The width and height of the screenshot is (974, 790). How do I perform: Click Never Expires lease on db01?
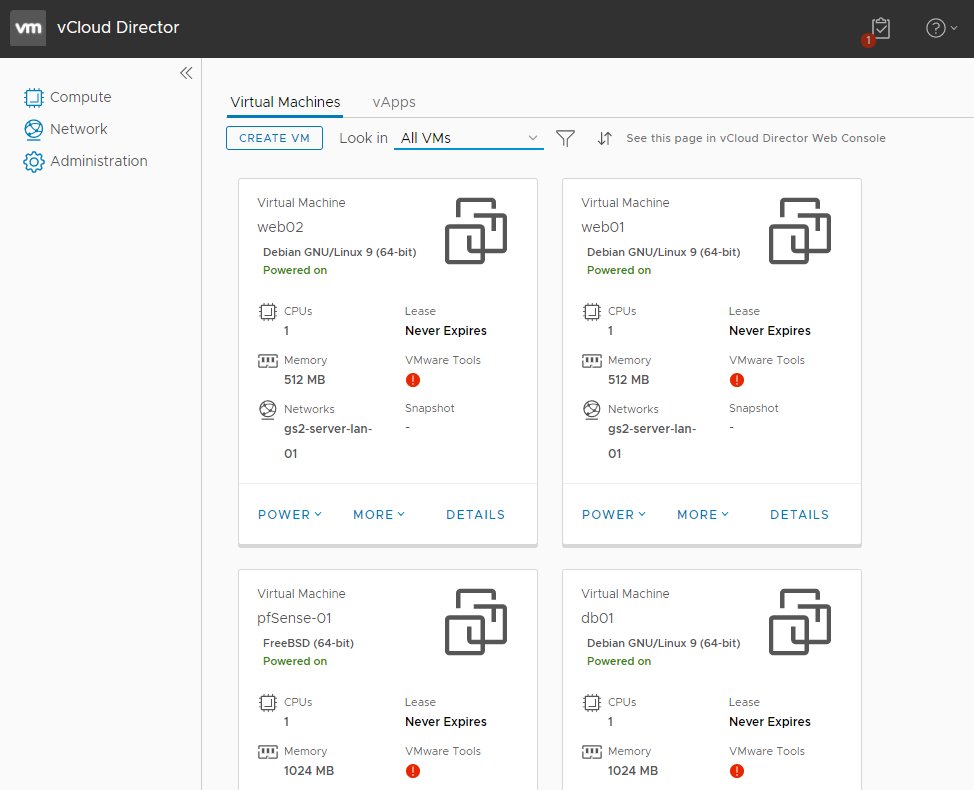(x=770, y=722)
